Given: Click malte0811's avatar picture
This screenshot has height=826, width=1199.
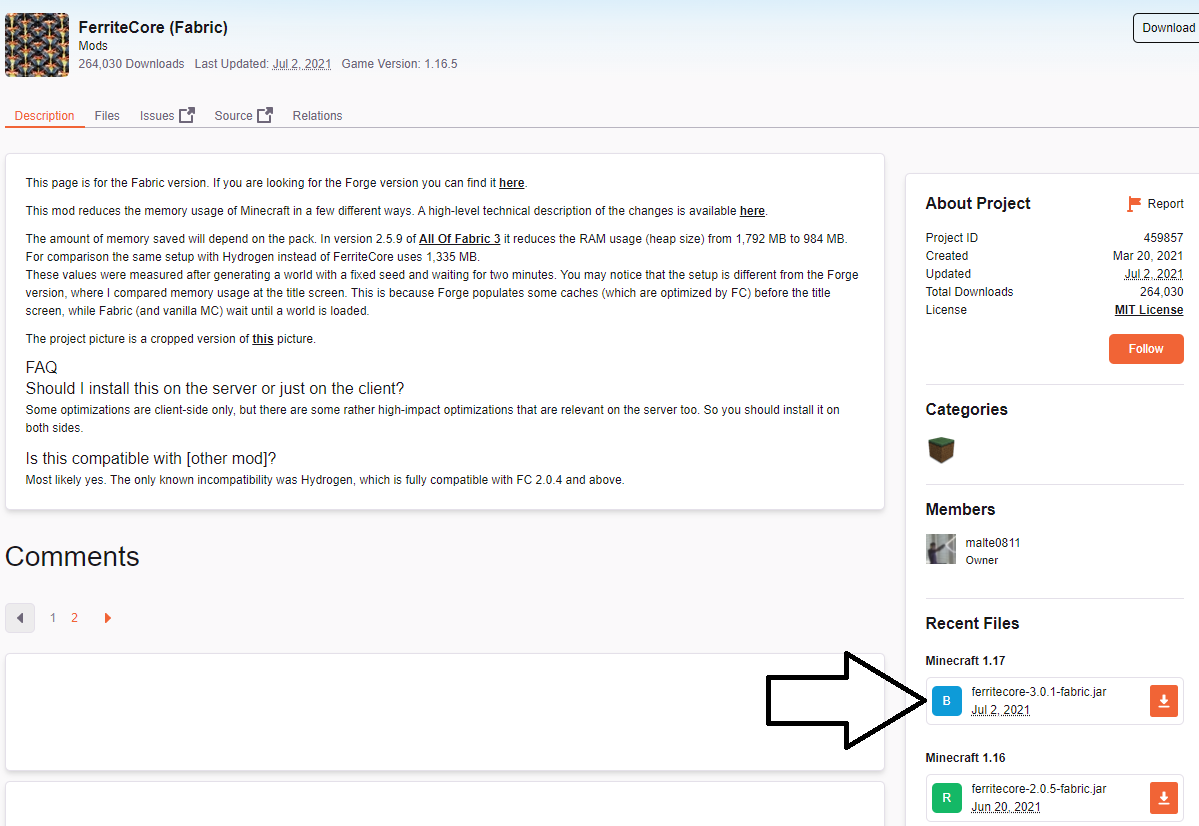Looking at the screenshot, I should point(941,549).
